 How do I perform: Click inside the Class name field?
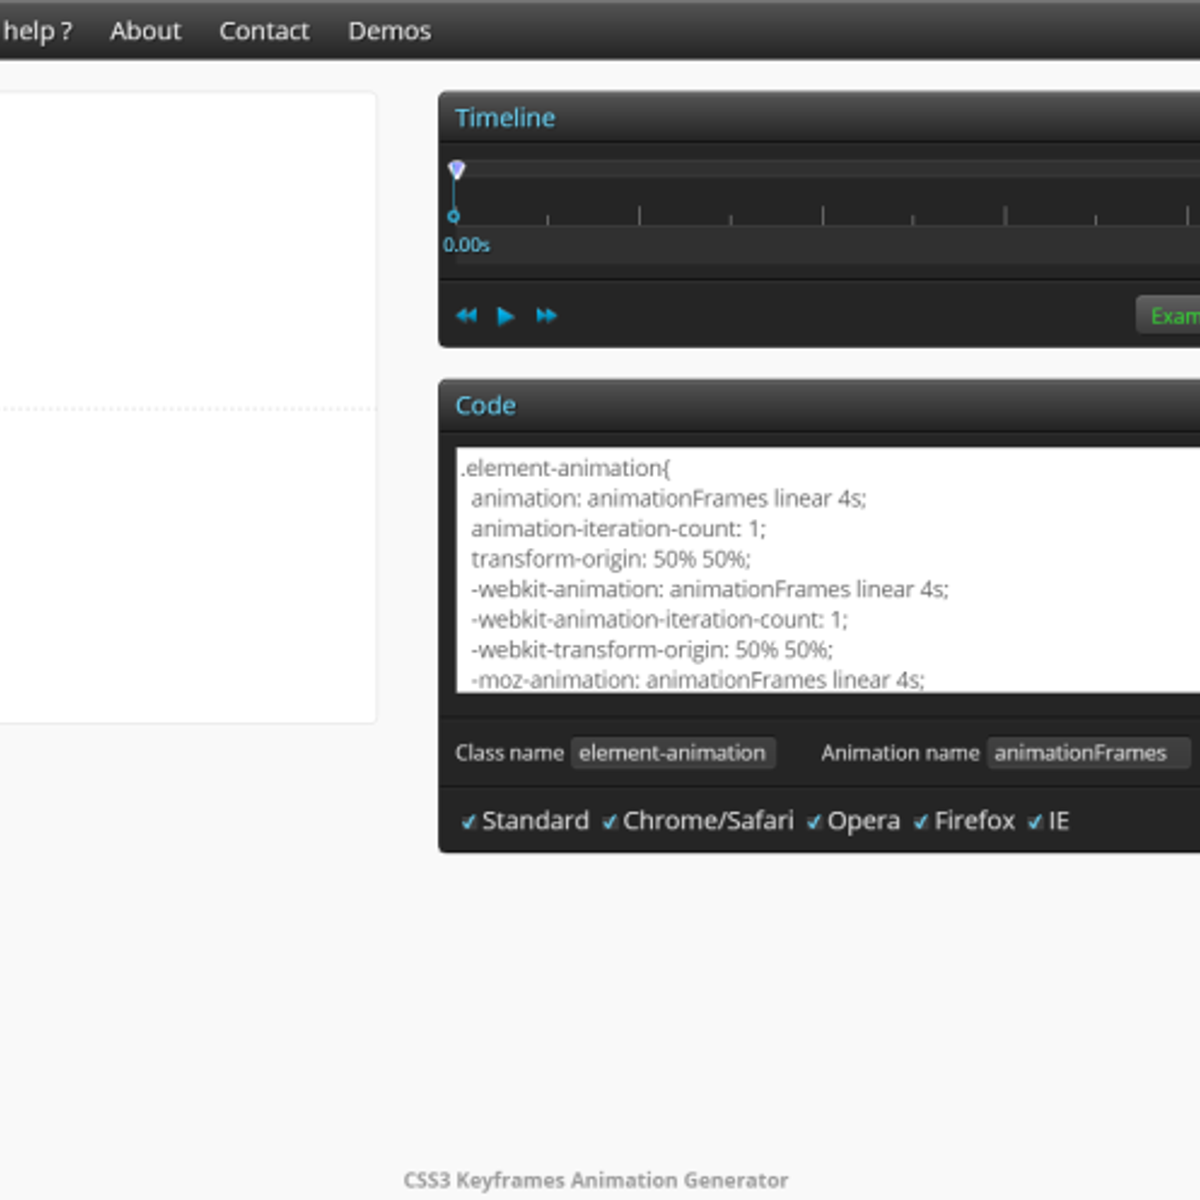(672, 753)
